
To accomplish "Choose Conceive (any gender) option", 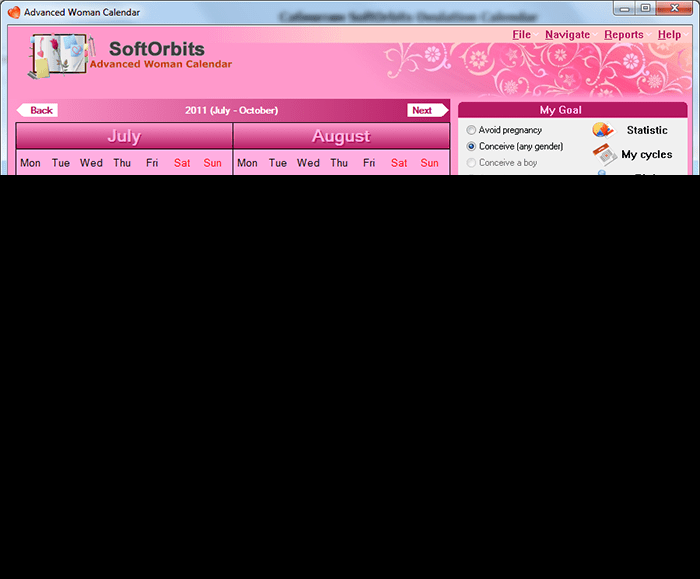I will (x=471, y=146).
